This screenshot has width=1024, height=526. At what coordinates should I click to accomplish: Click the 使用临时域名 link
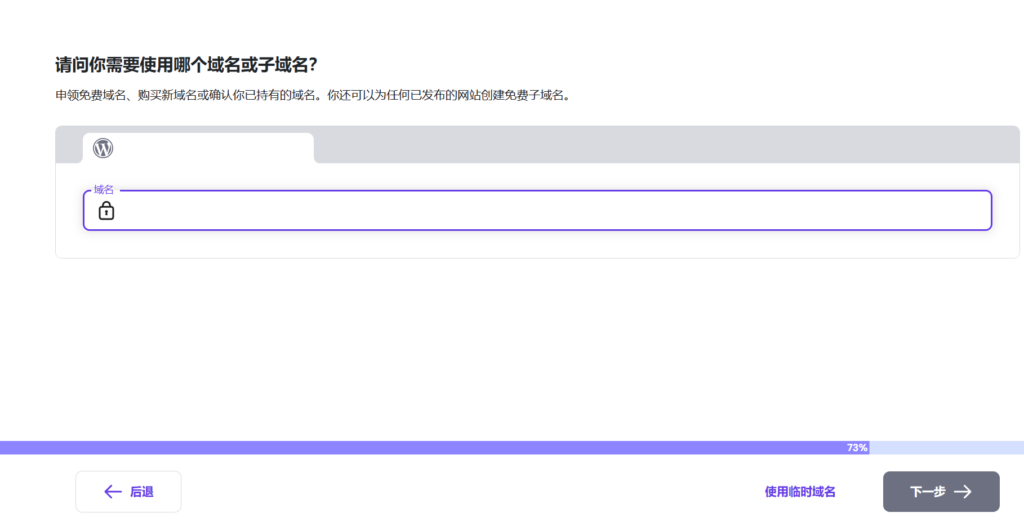pos(800,491)
